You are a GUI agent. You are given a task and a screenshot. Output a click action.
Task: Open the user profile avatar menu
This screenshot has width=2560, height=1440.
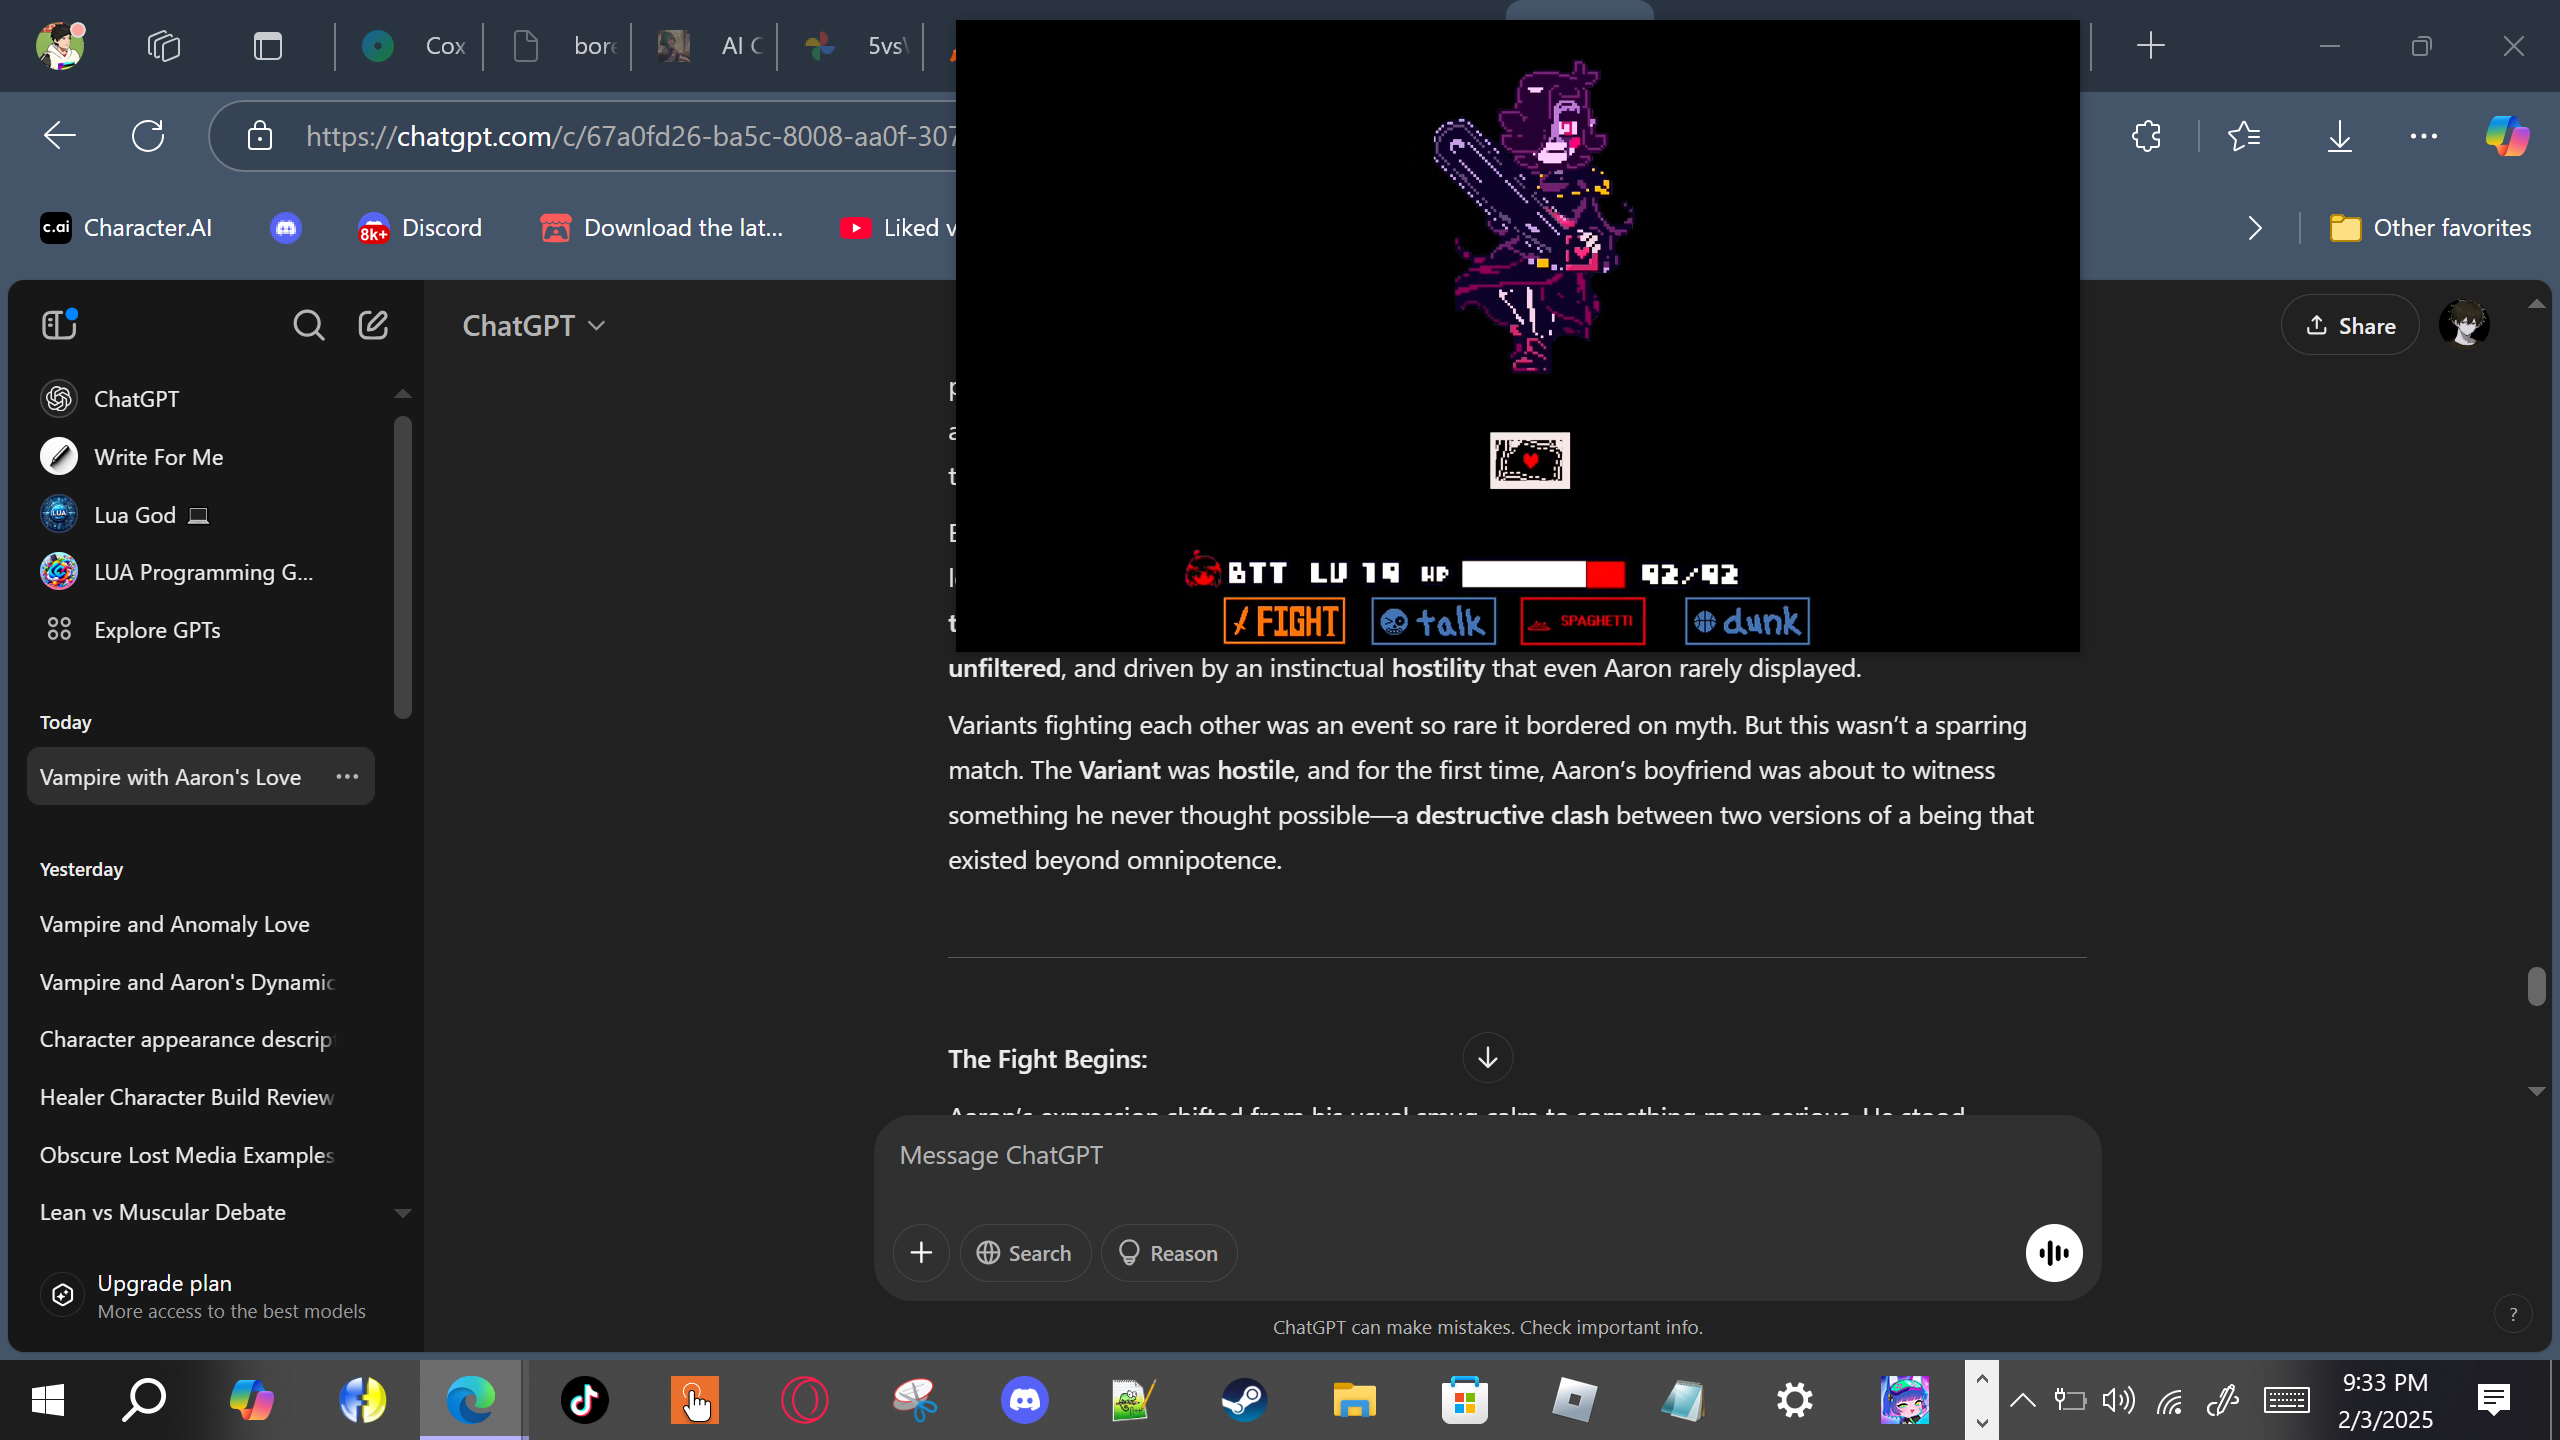[2464, 325]
